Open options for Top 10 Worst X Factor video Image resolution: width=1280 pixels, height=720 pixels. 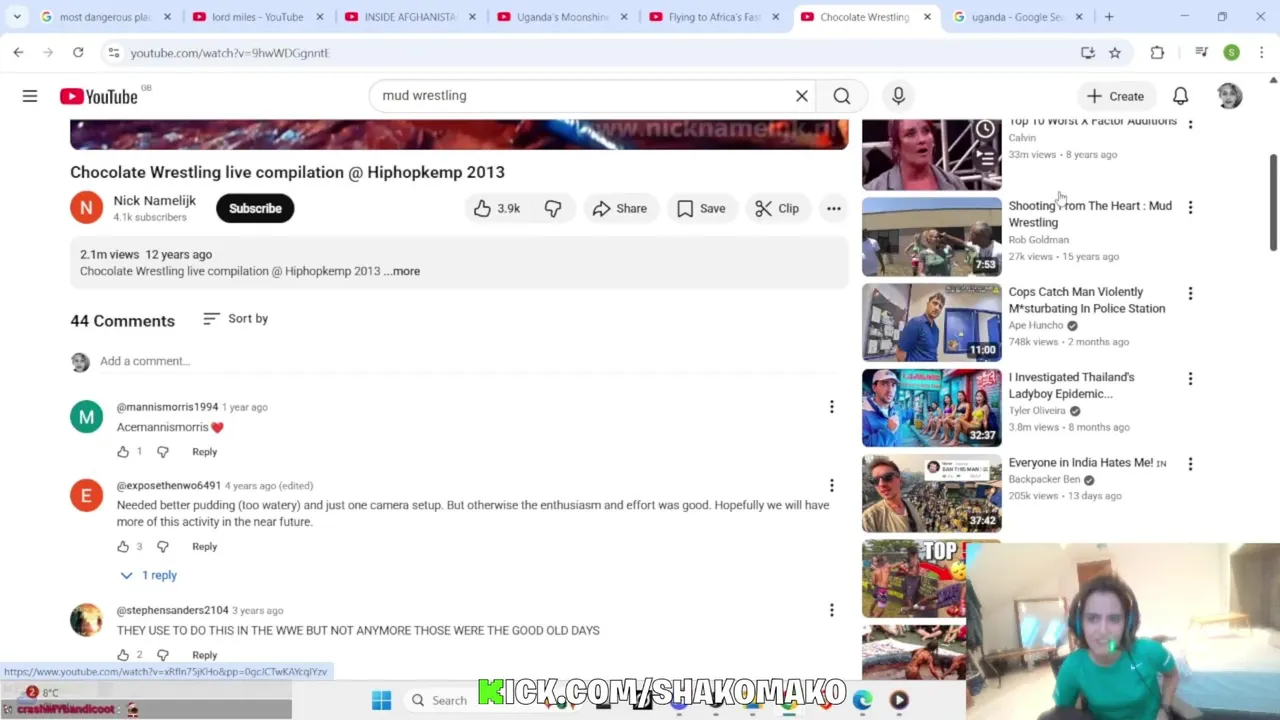[1190, 124]
